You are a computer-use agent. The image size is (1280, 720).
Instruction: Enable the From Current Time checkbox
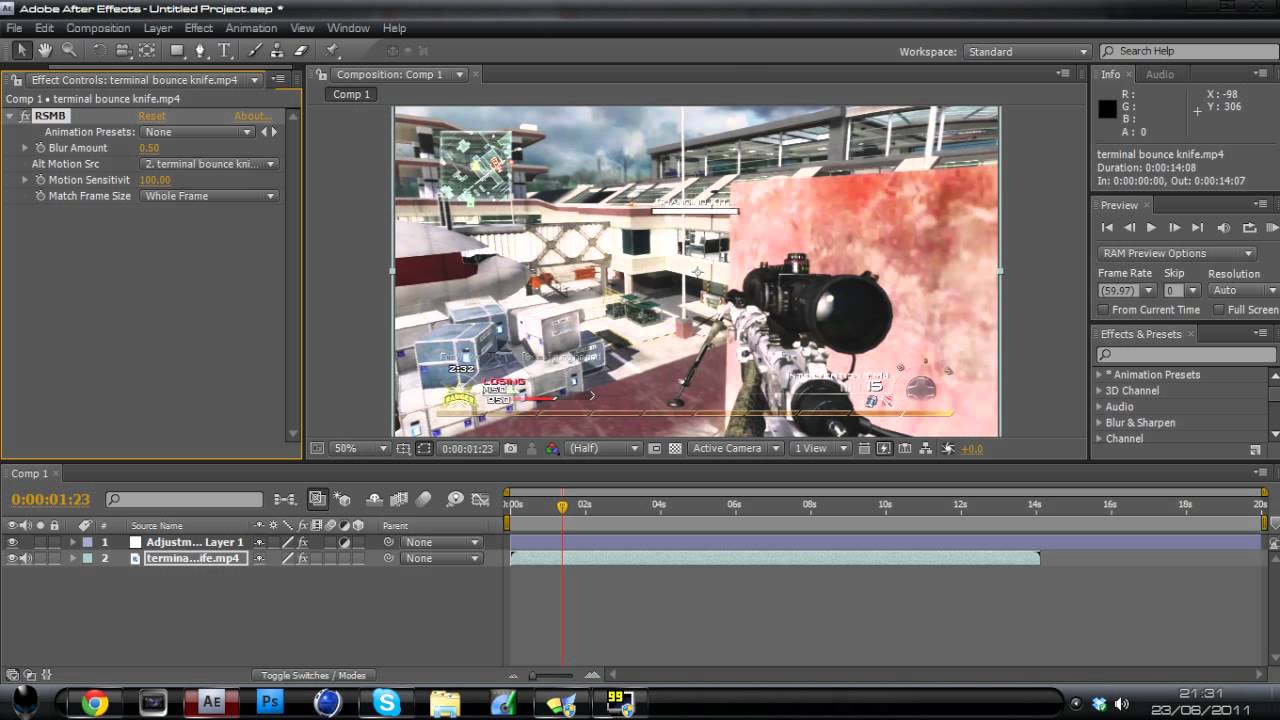(1104, 310)
